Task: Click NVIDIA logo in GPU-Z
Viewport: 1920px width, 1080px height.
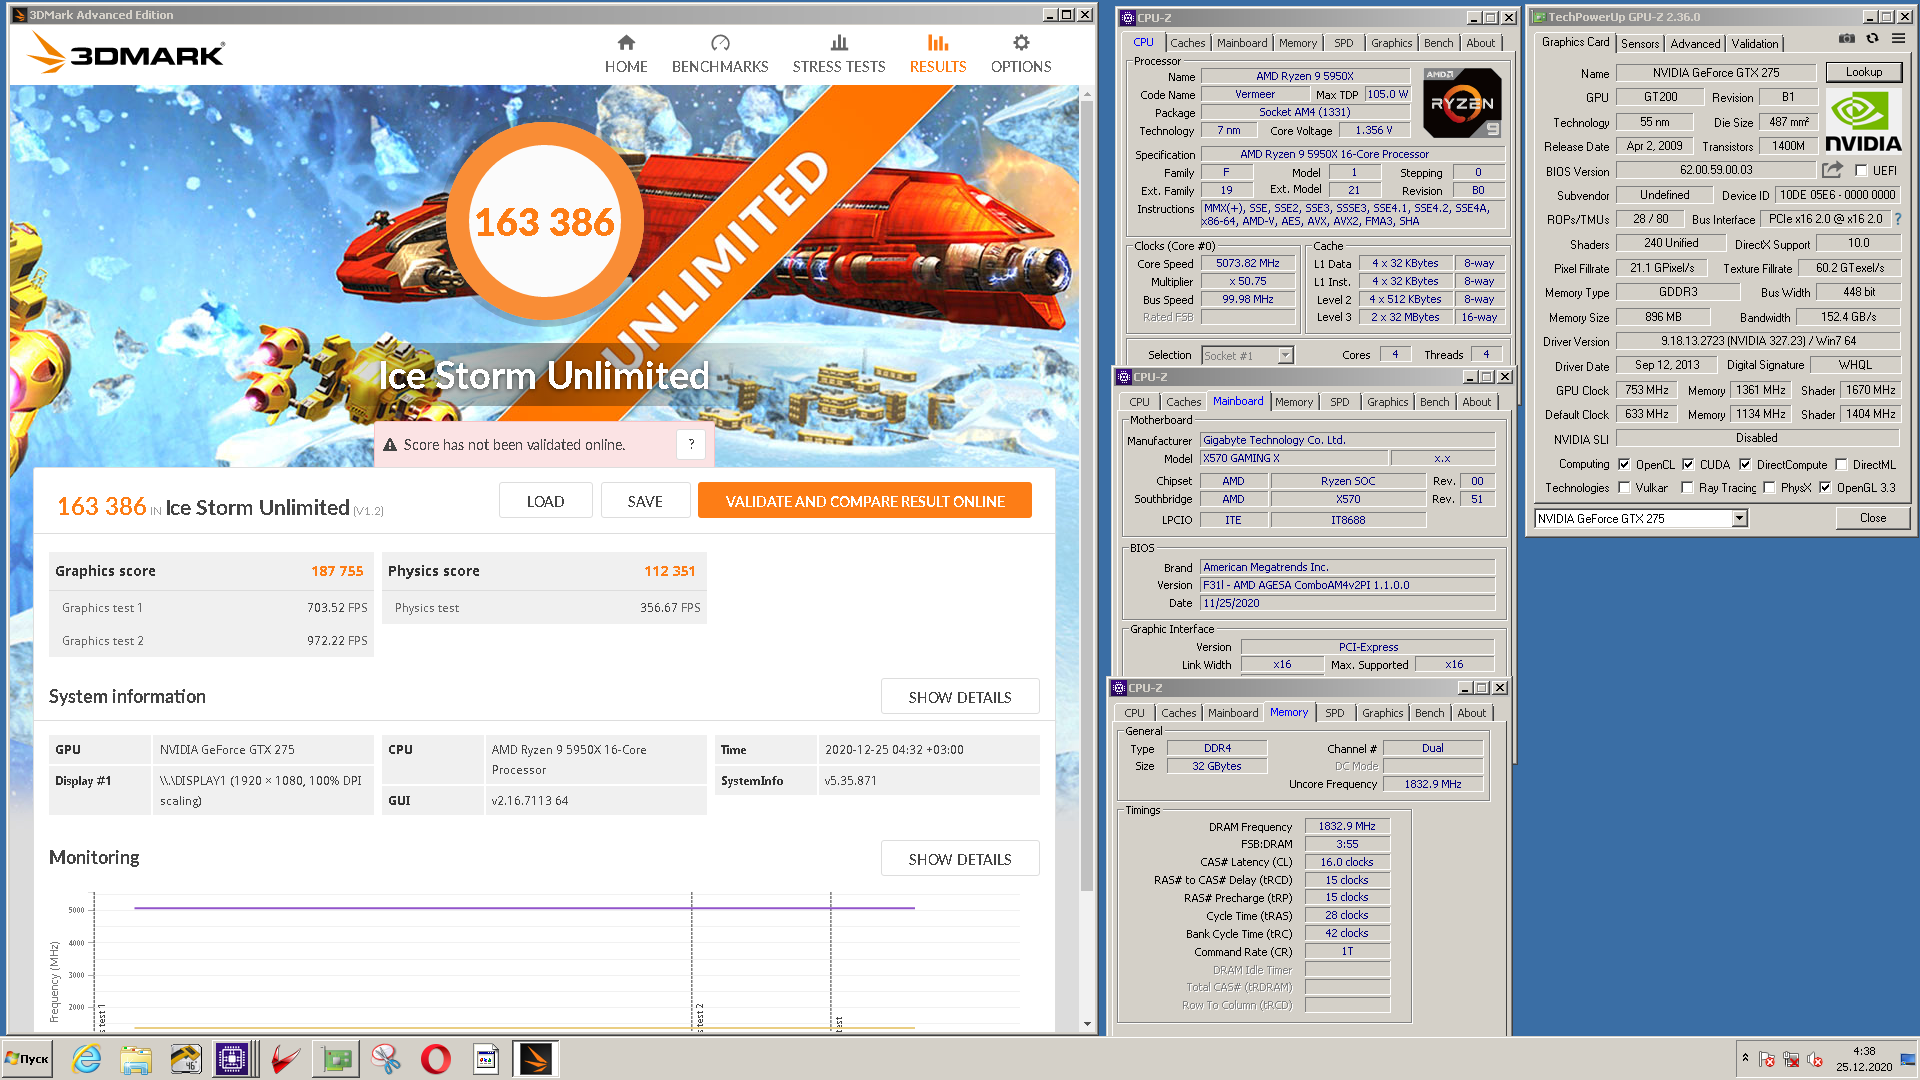Action: click(x=1863, y=121)
